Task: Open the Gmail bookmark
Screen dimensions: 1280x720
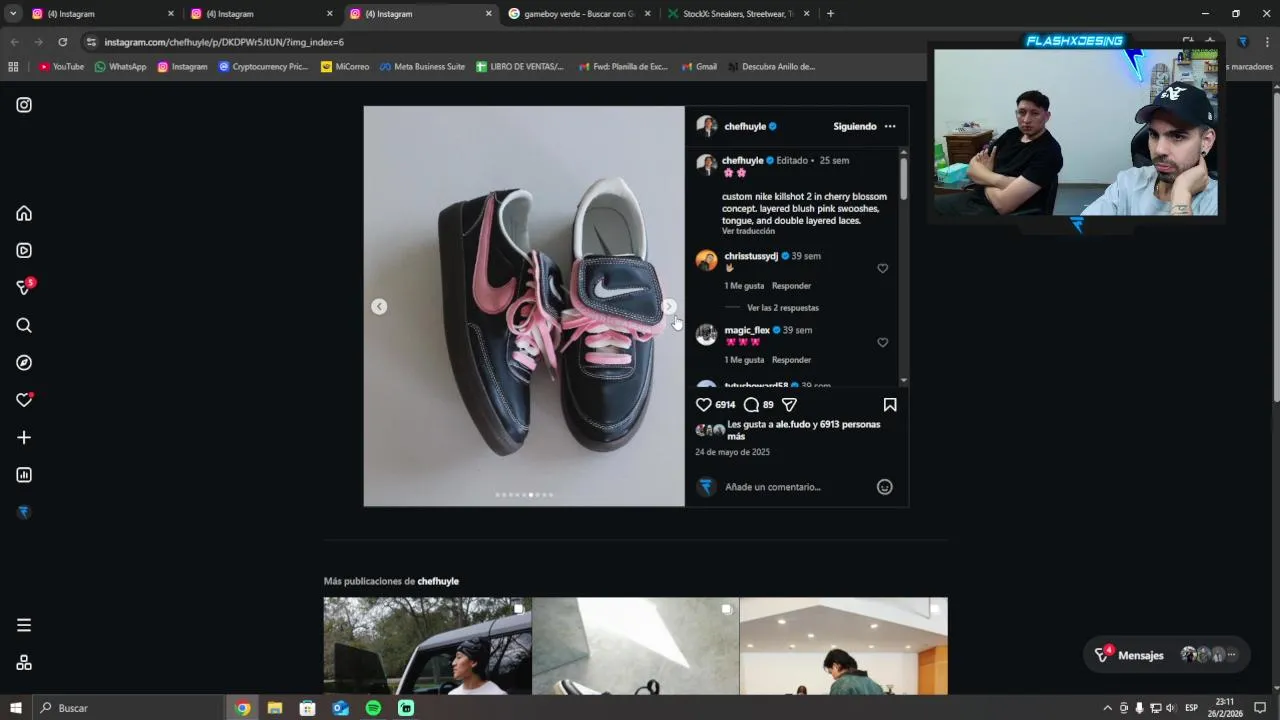Action: 699,67
